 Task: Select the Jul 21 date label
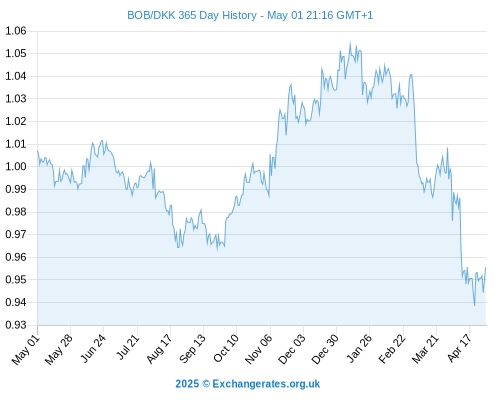[127, 347]
